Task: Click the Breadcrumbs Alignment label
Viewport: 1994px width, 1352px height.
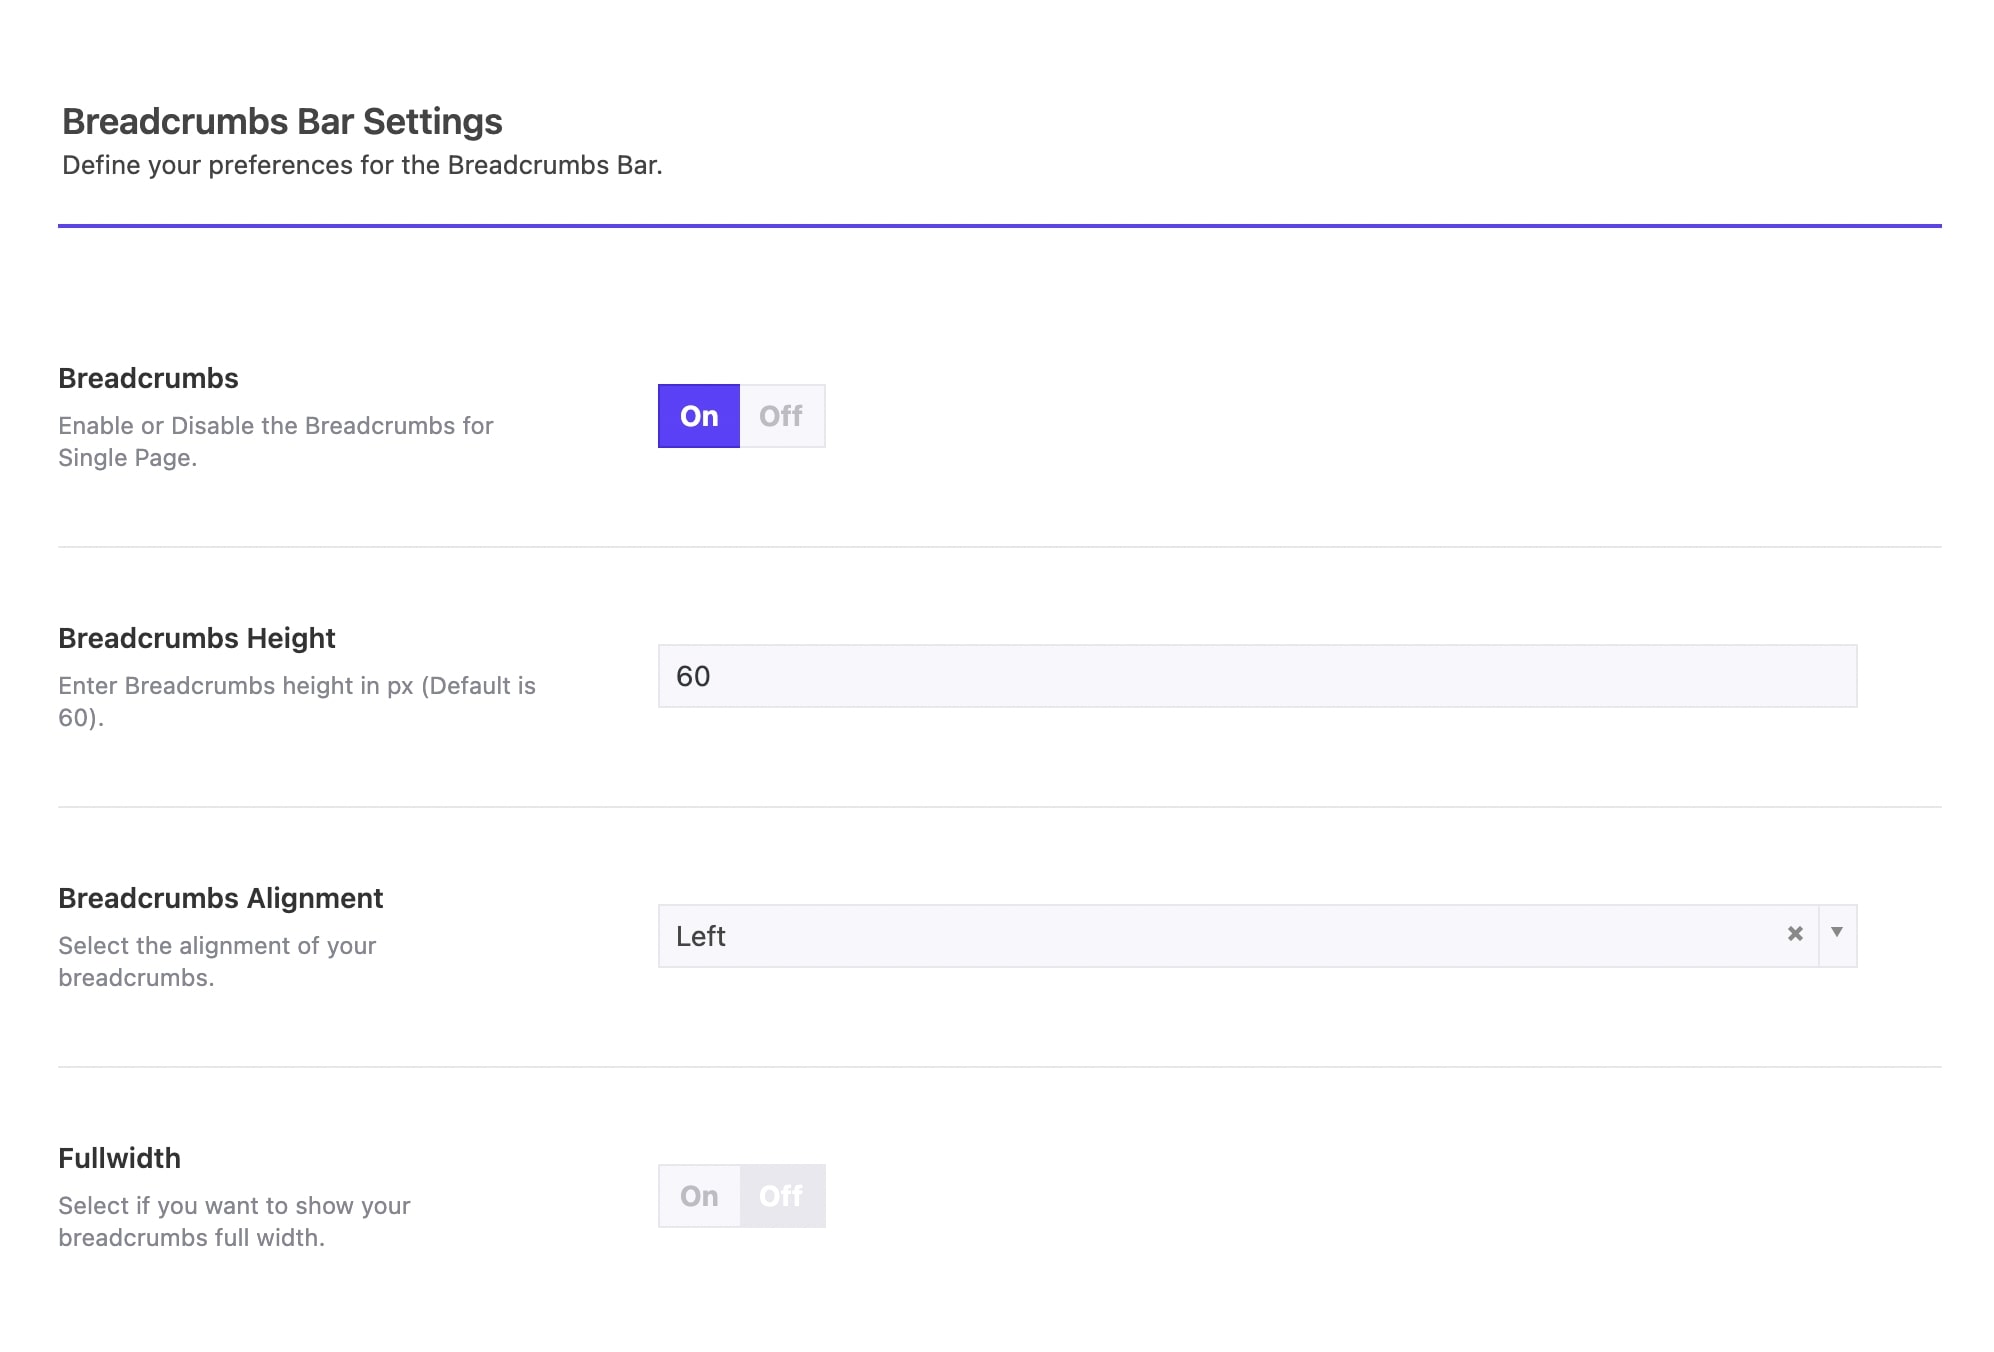Action: click(x=220, y=898)
